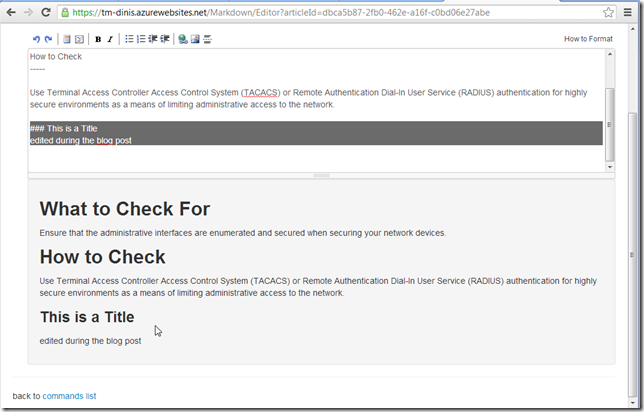The height and width of the screenshot is (412, 644).
Task: Undo the last edit in the editor toolbar
Action: pyautogui.click(x=36, y=39)
